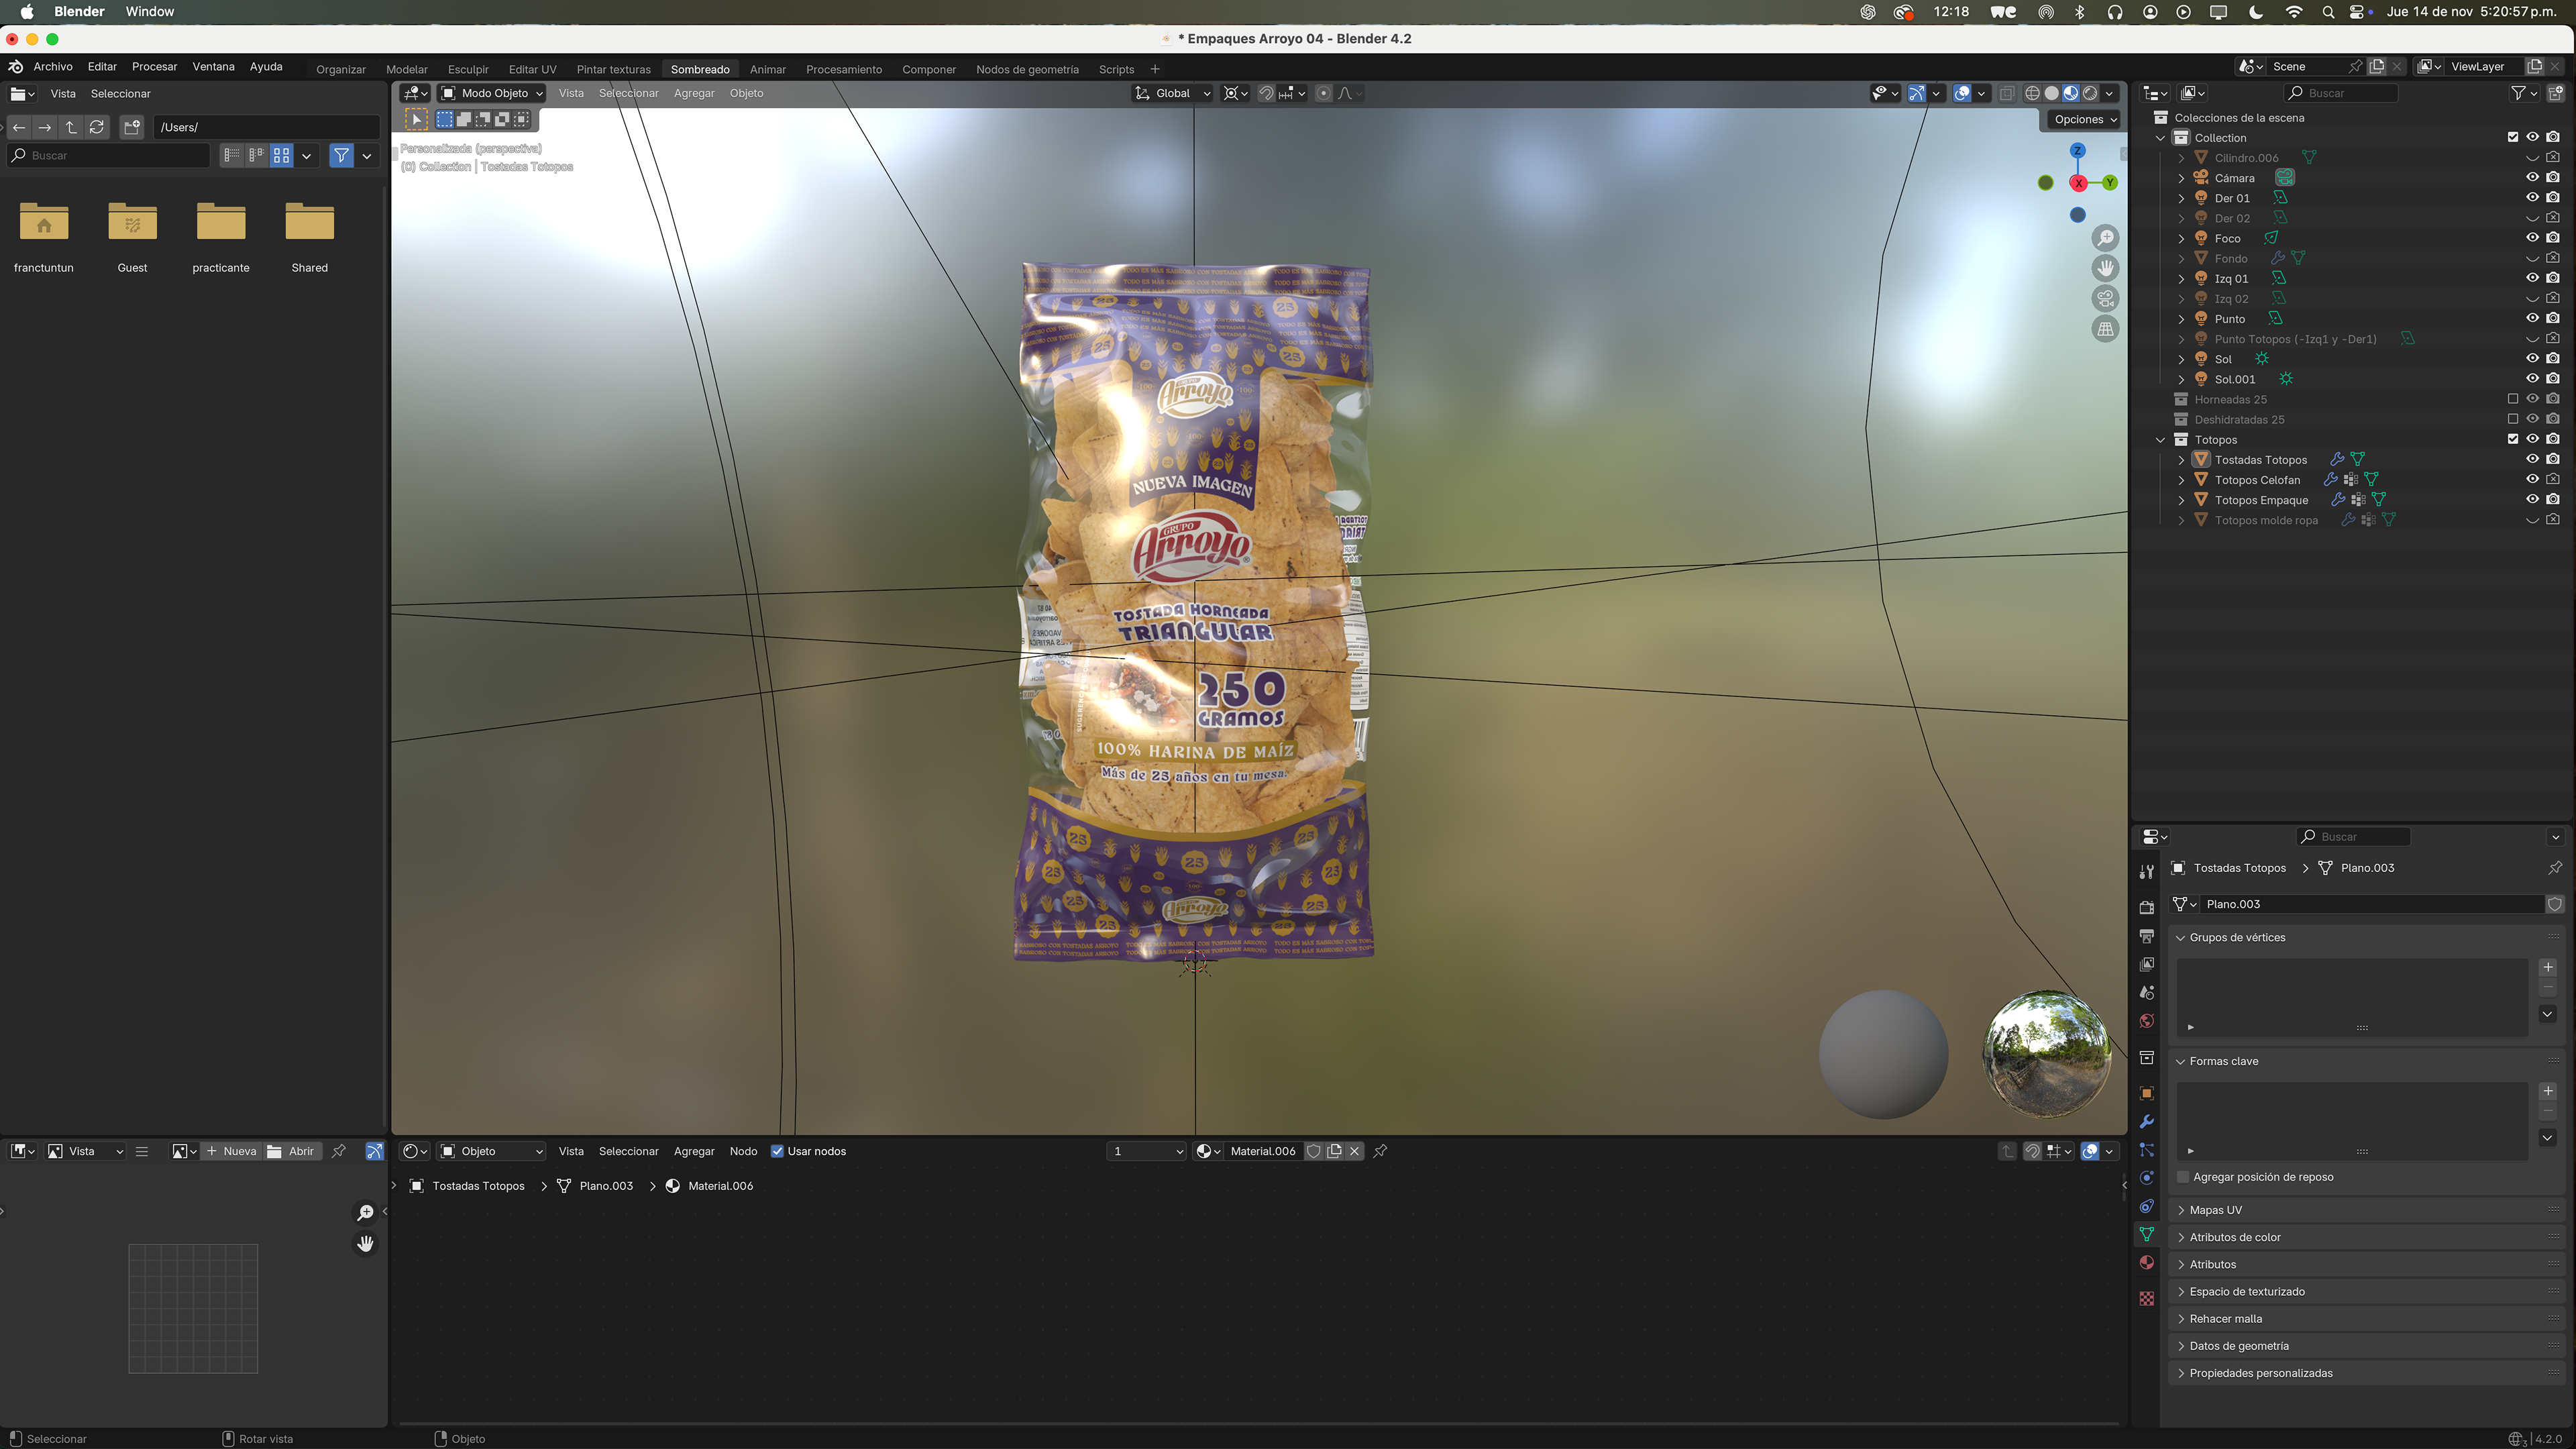Screen dimensions: 2576x1449
Task: Collapse the Totopos collection tree
Action: pos(2161,440)
